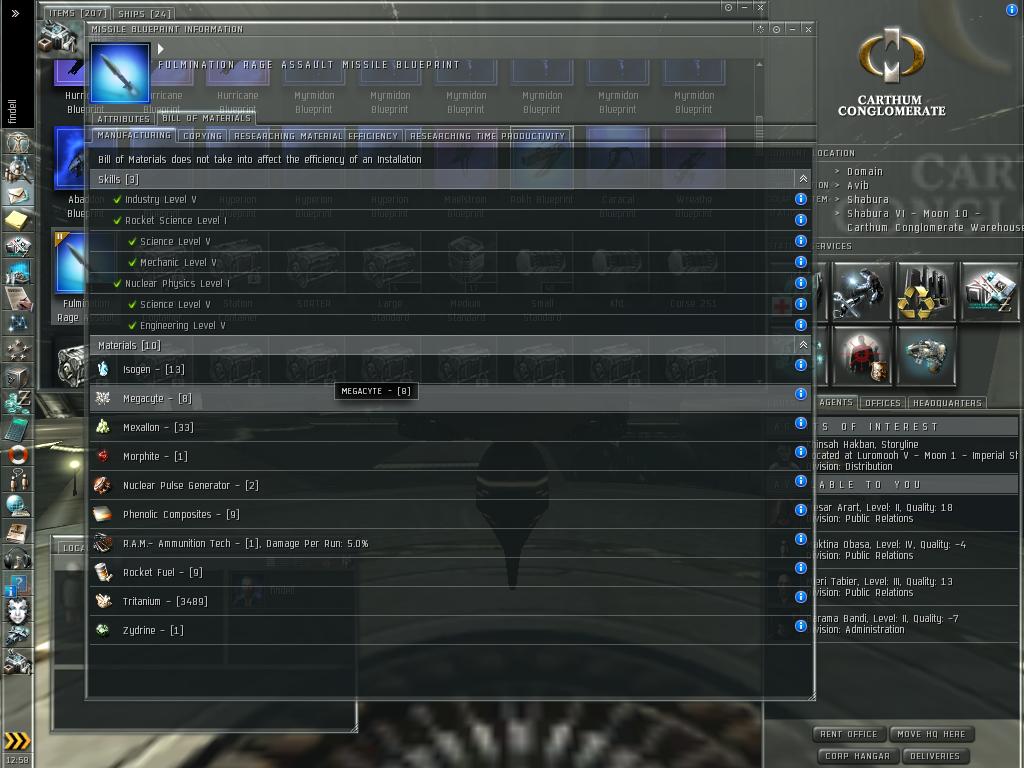Open the bounty office service icon
The height and width of the screenshot is (768, 1024).
[x=862, y=356]
